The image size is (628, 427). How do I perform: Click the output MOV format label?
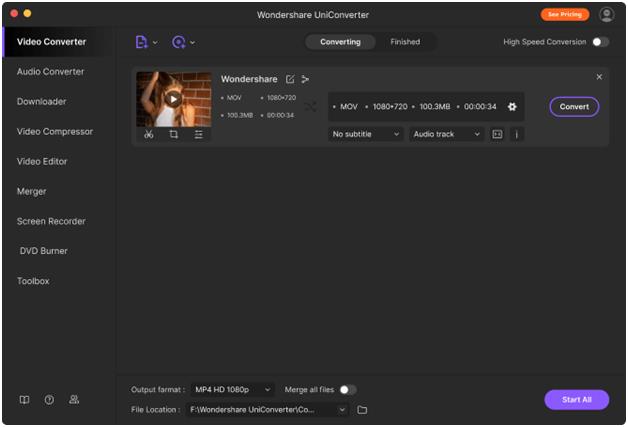349,107
